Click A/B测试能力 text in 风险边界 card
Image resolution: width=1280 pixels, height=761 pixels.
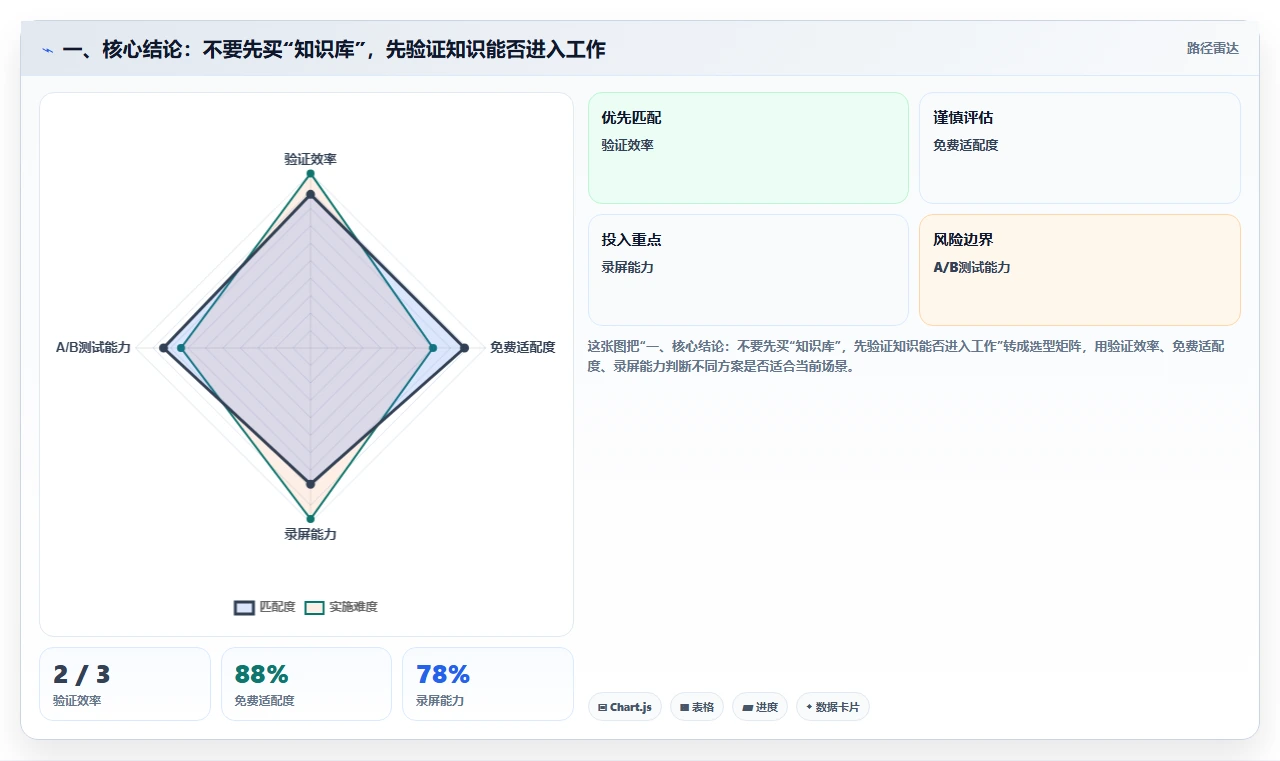pos(972,267)
